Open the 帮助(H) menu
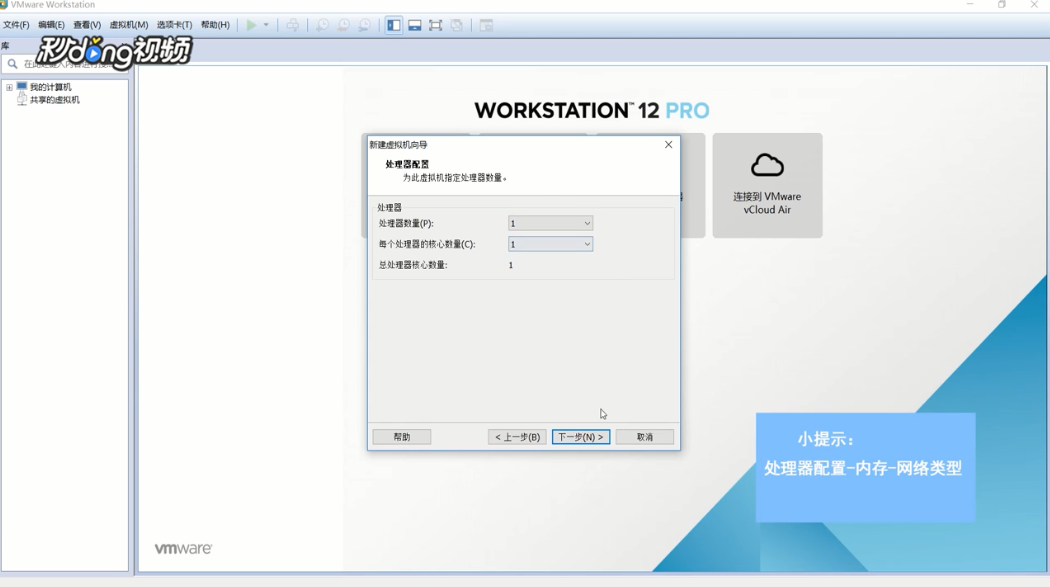The height and width of the screenshot is (587, 1050). click(x=215, y=25)
